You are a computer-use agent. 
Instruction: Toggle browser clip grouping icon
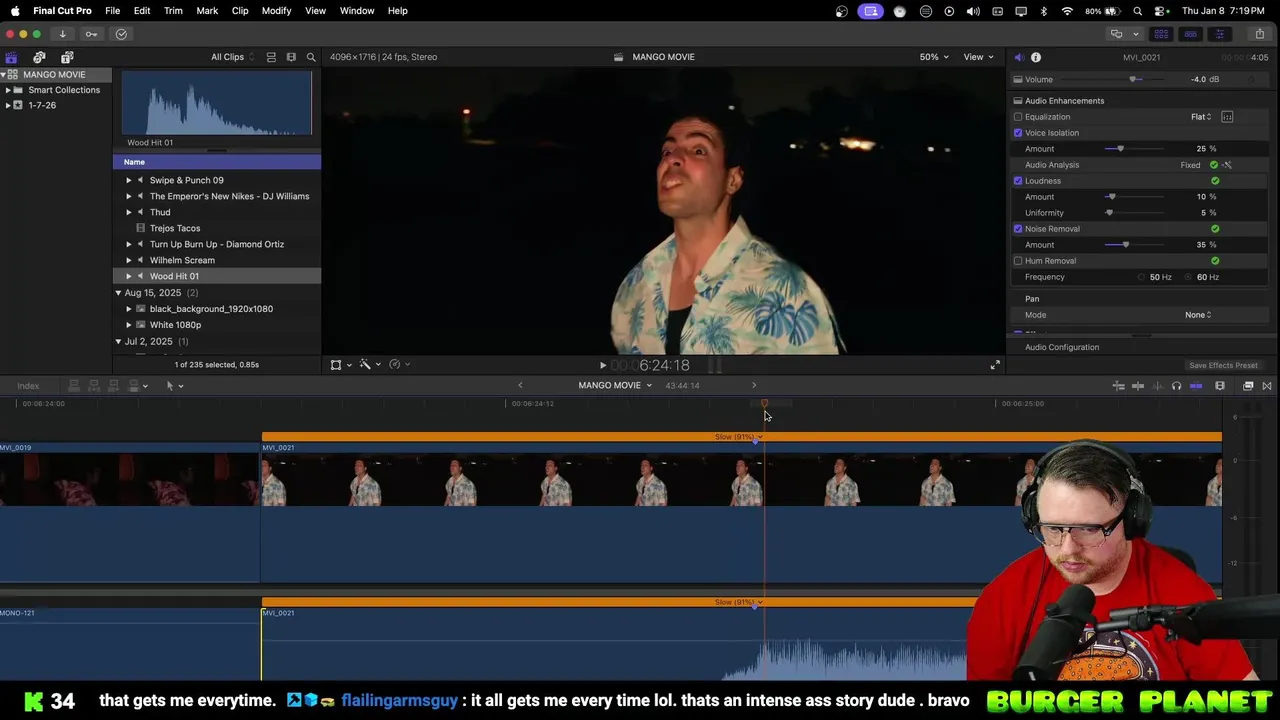(x=271, y=57)
